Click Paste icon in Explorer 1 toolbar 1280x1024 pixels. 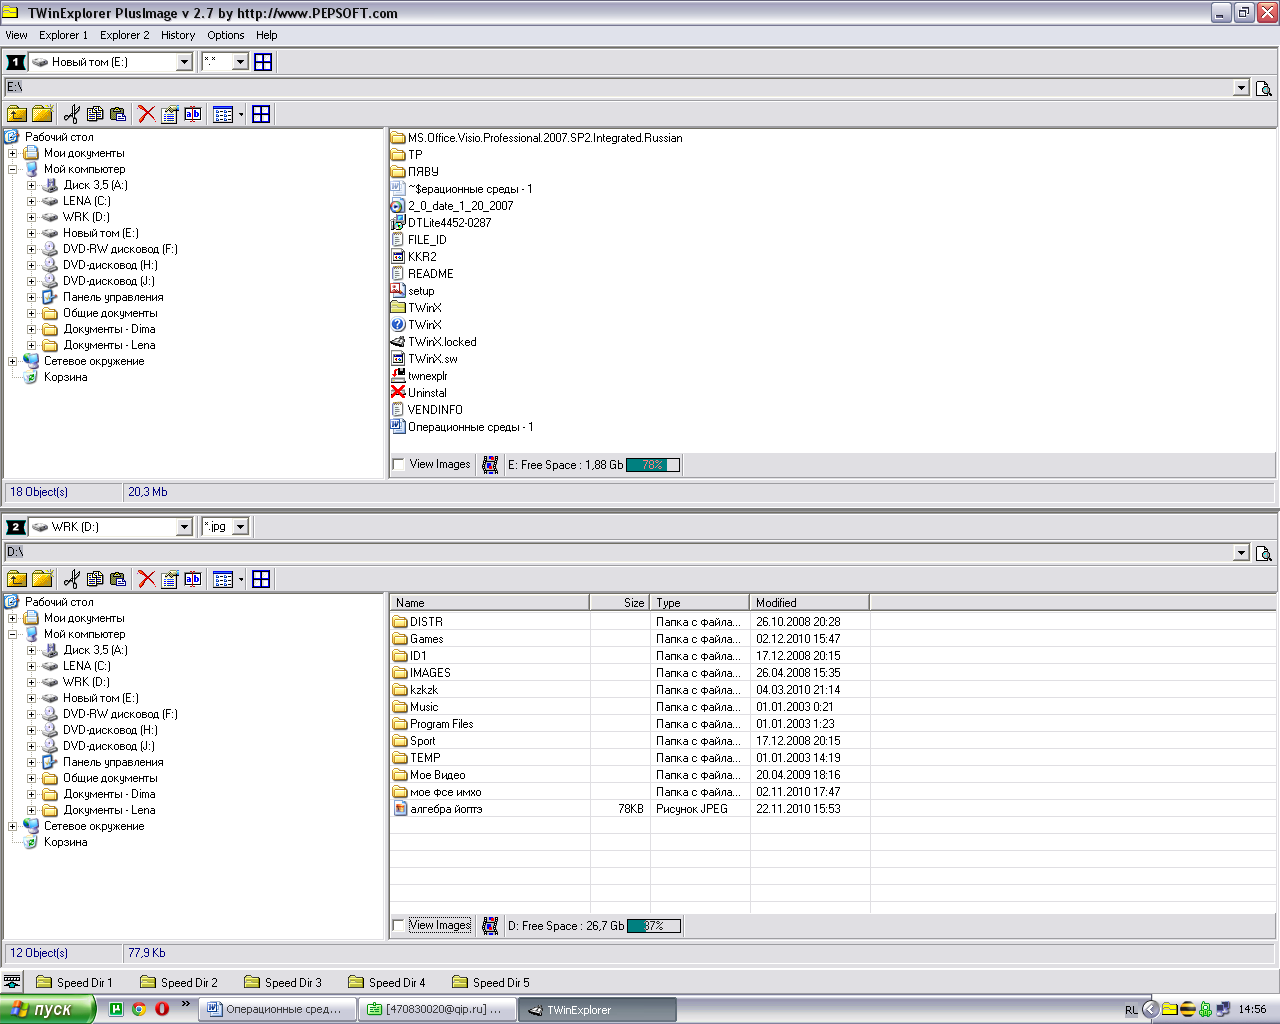(118, 114)
